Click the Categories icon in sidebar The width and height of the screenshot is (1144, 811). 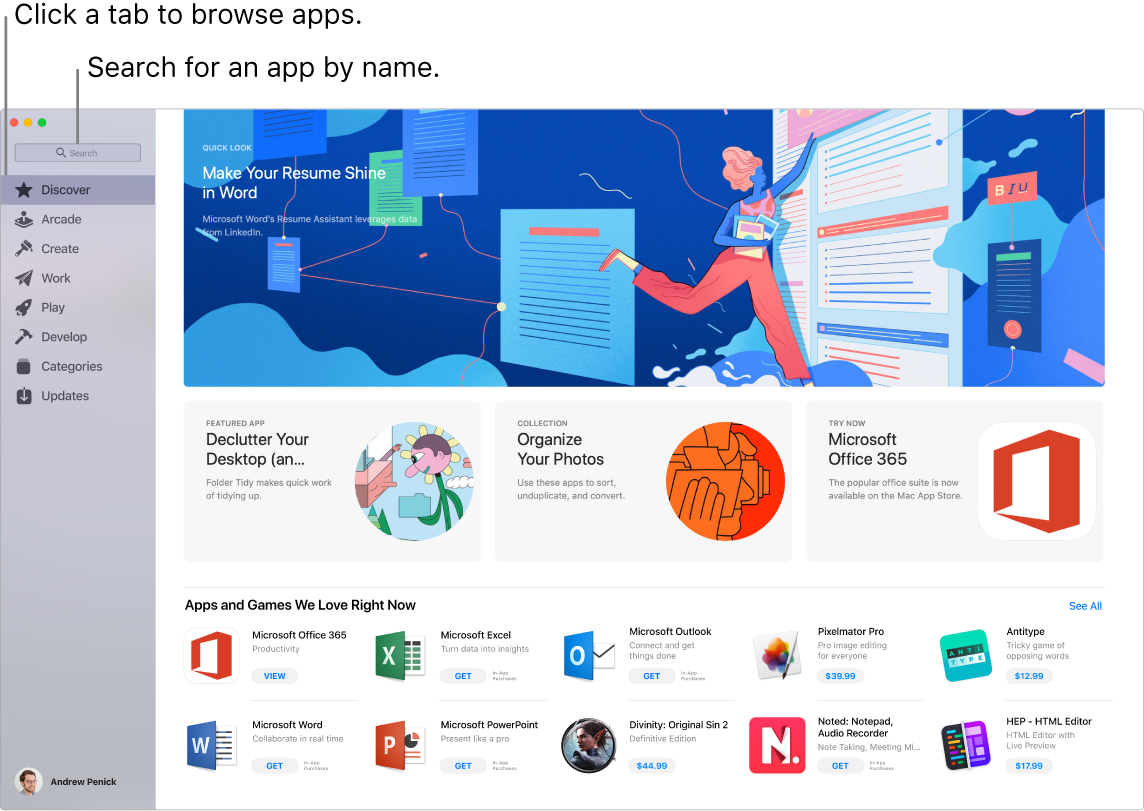click(x=24, y=366)
